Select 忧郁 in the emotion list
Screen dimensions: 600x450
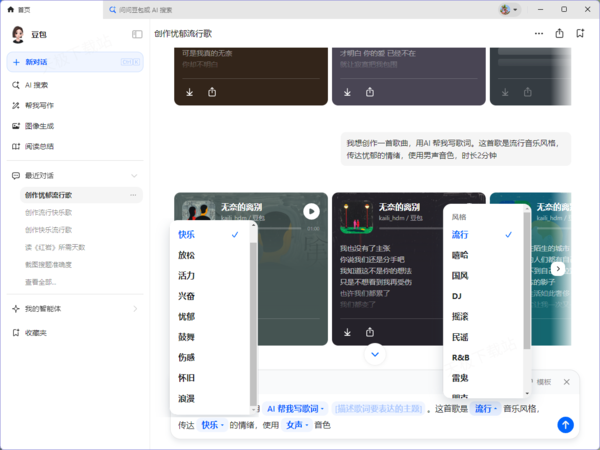coord(187,316)
